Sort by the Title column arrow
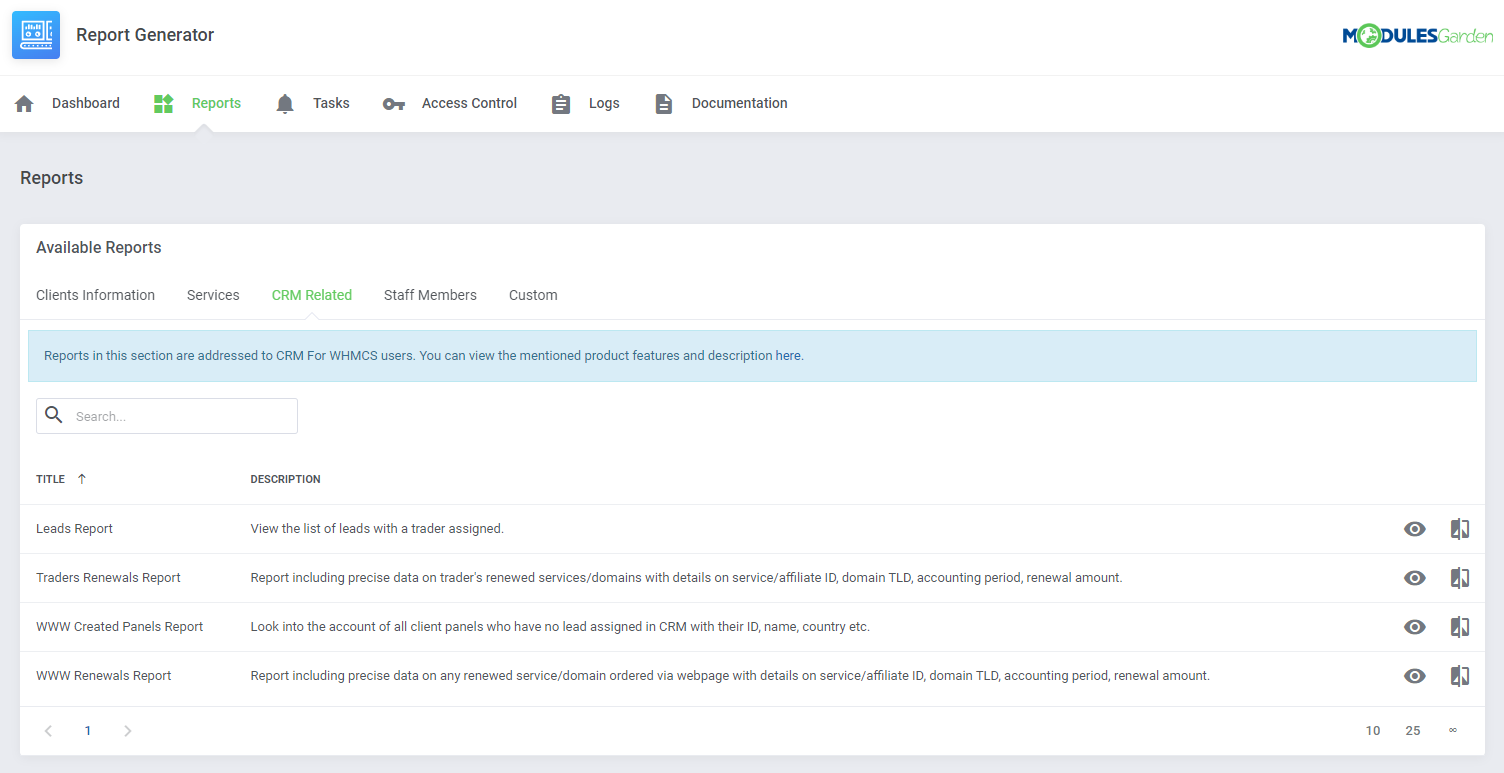Screen dimensions: 1504x773 click(82, 479)
